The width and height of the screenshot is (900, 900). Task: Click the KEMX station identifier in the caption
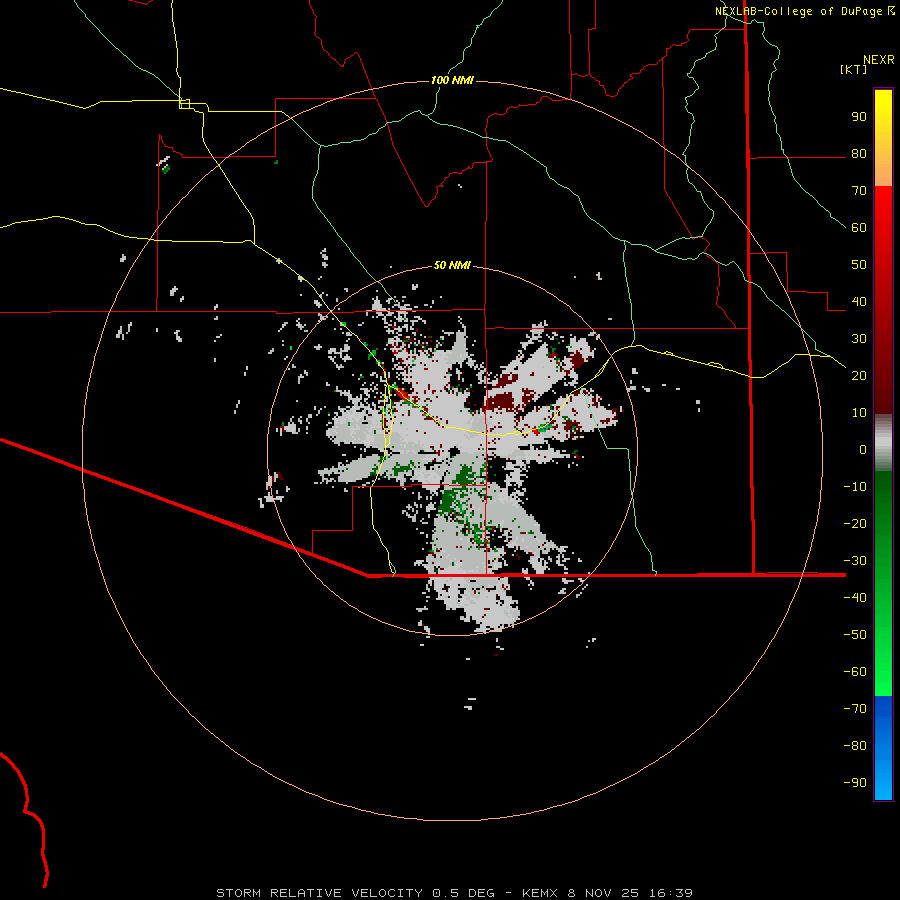click(541, 893)
